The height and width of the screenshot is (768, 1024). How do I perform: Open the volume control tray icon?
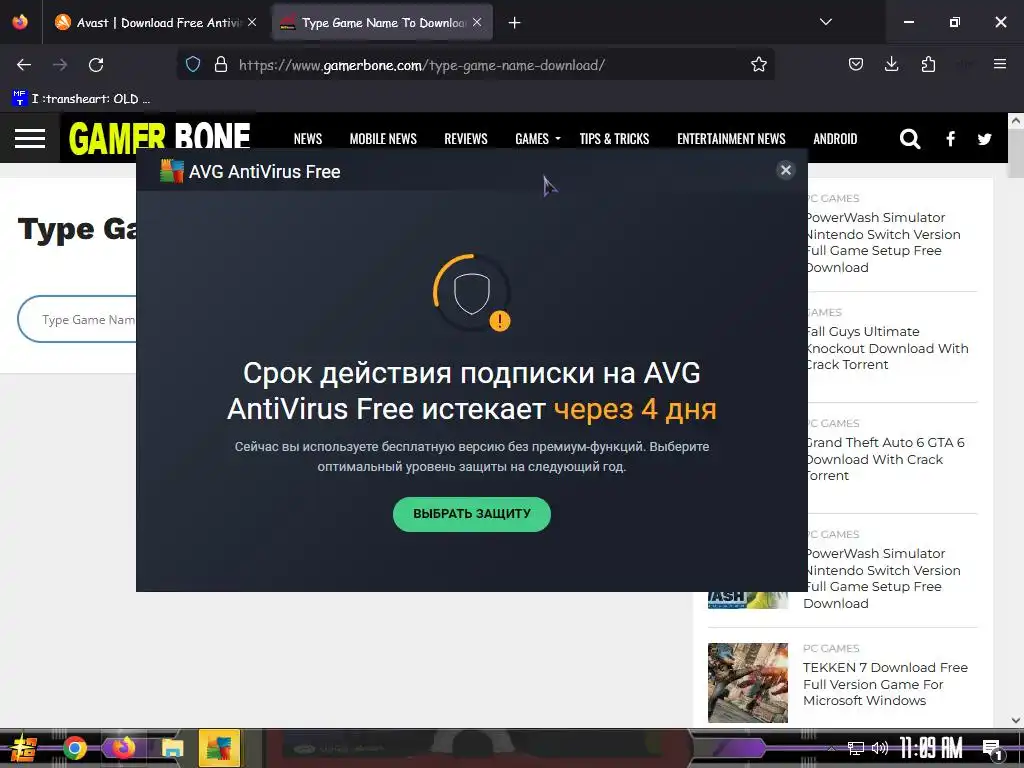coord(880,748)
